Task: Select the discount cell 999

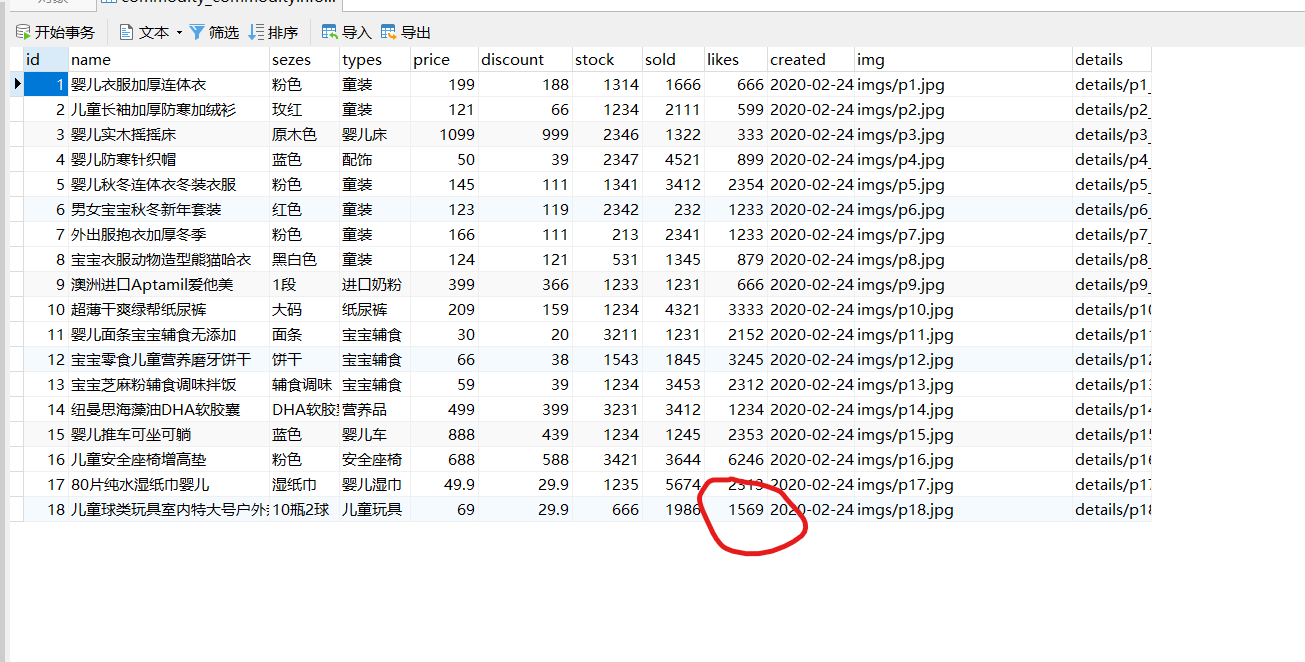Action: point(525,135)
